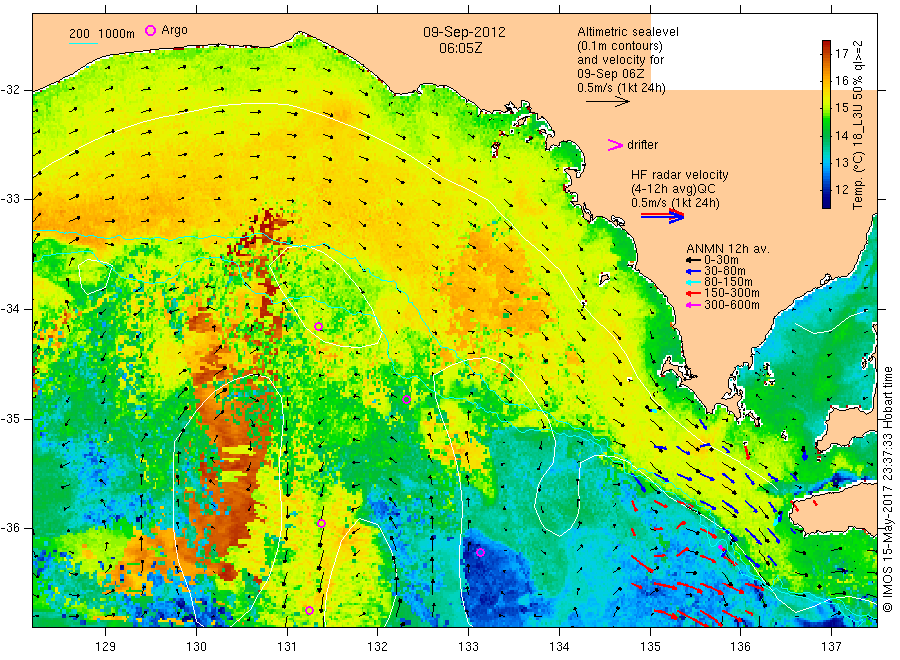This screenshot has width=900, height=660.
Task: Select the magenta 300-600m ANMN arrow
Action: coord(693,305)
